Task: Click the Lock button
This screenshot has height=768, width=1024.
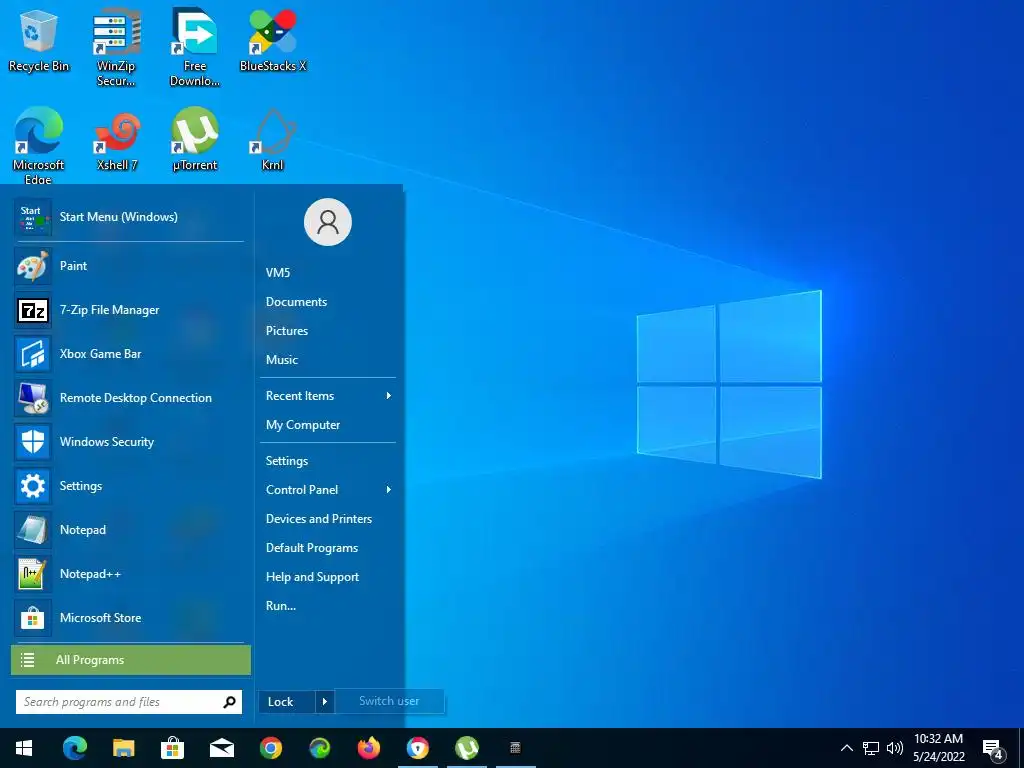Action: click(x=287, y=702)
